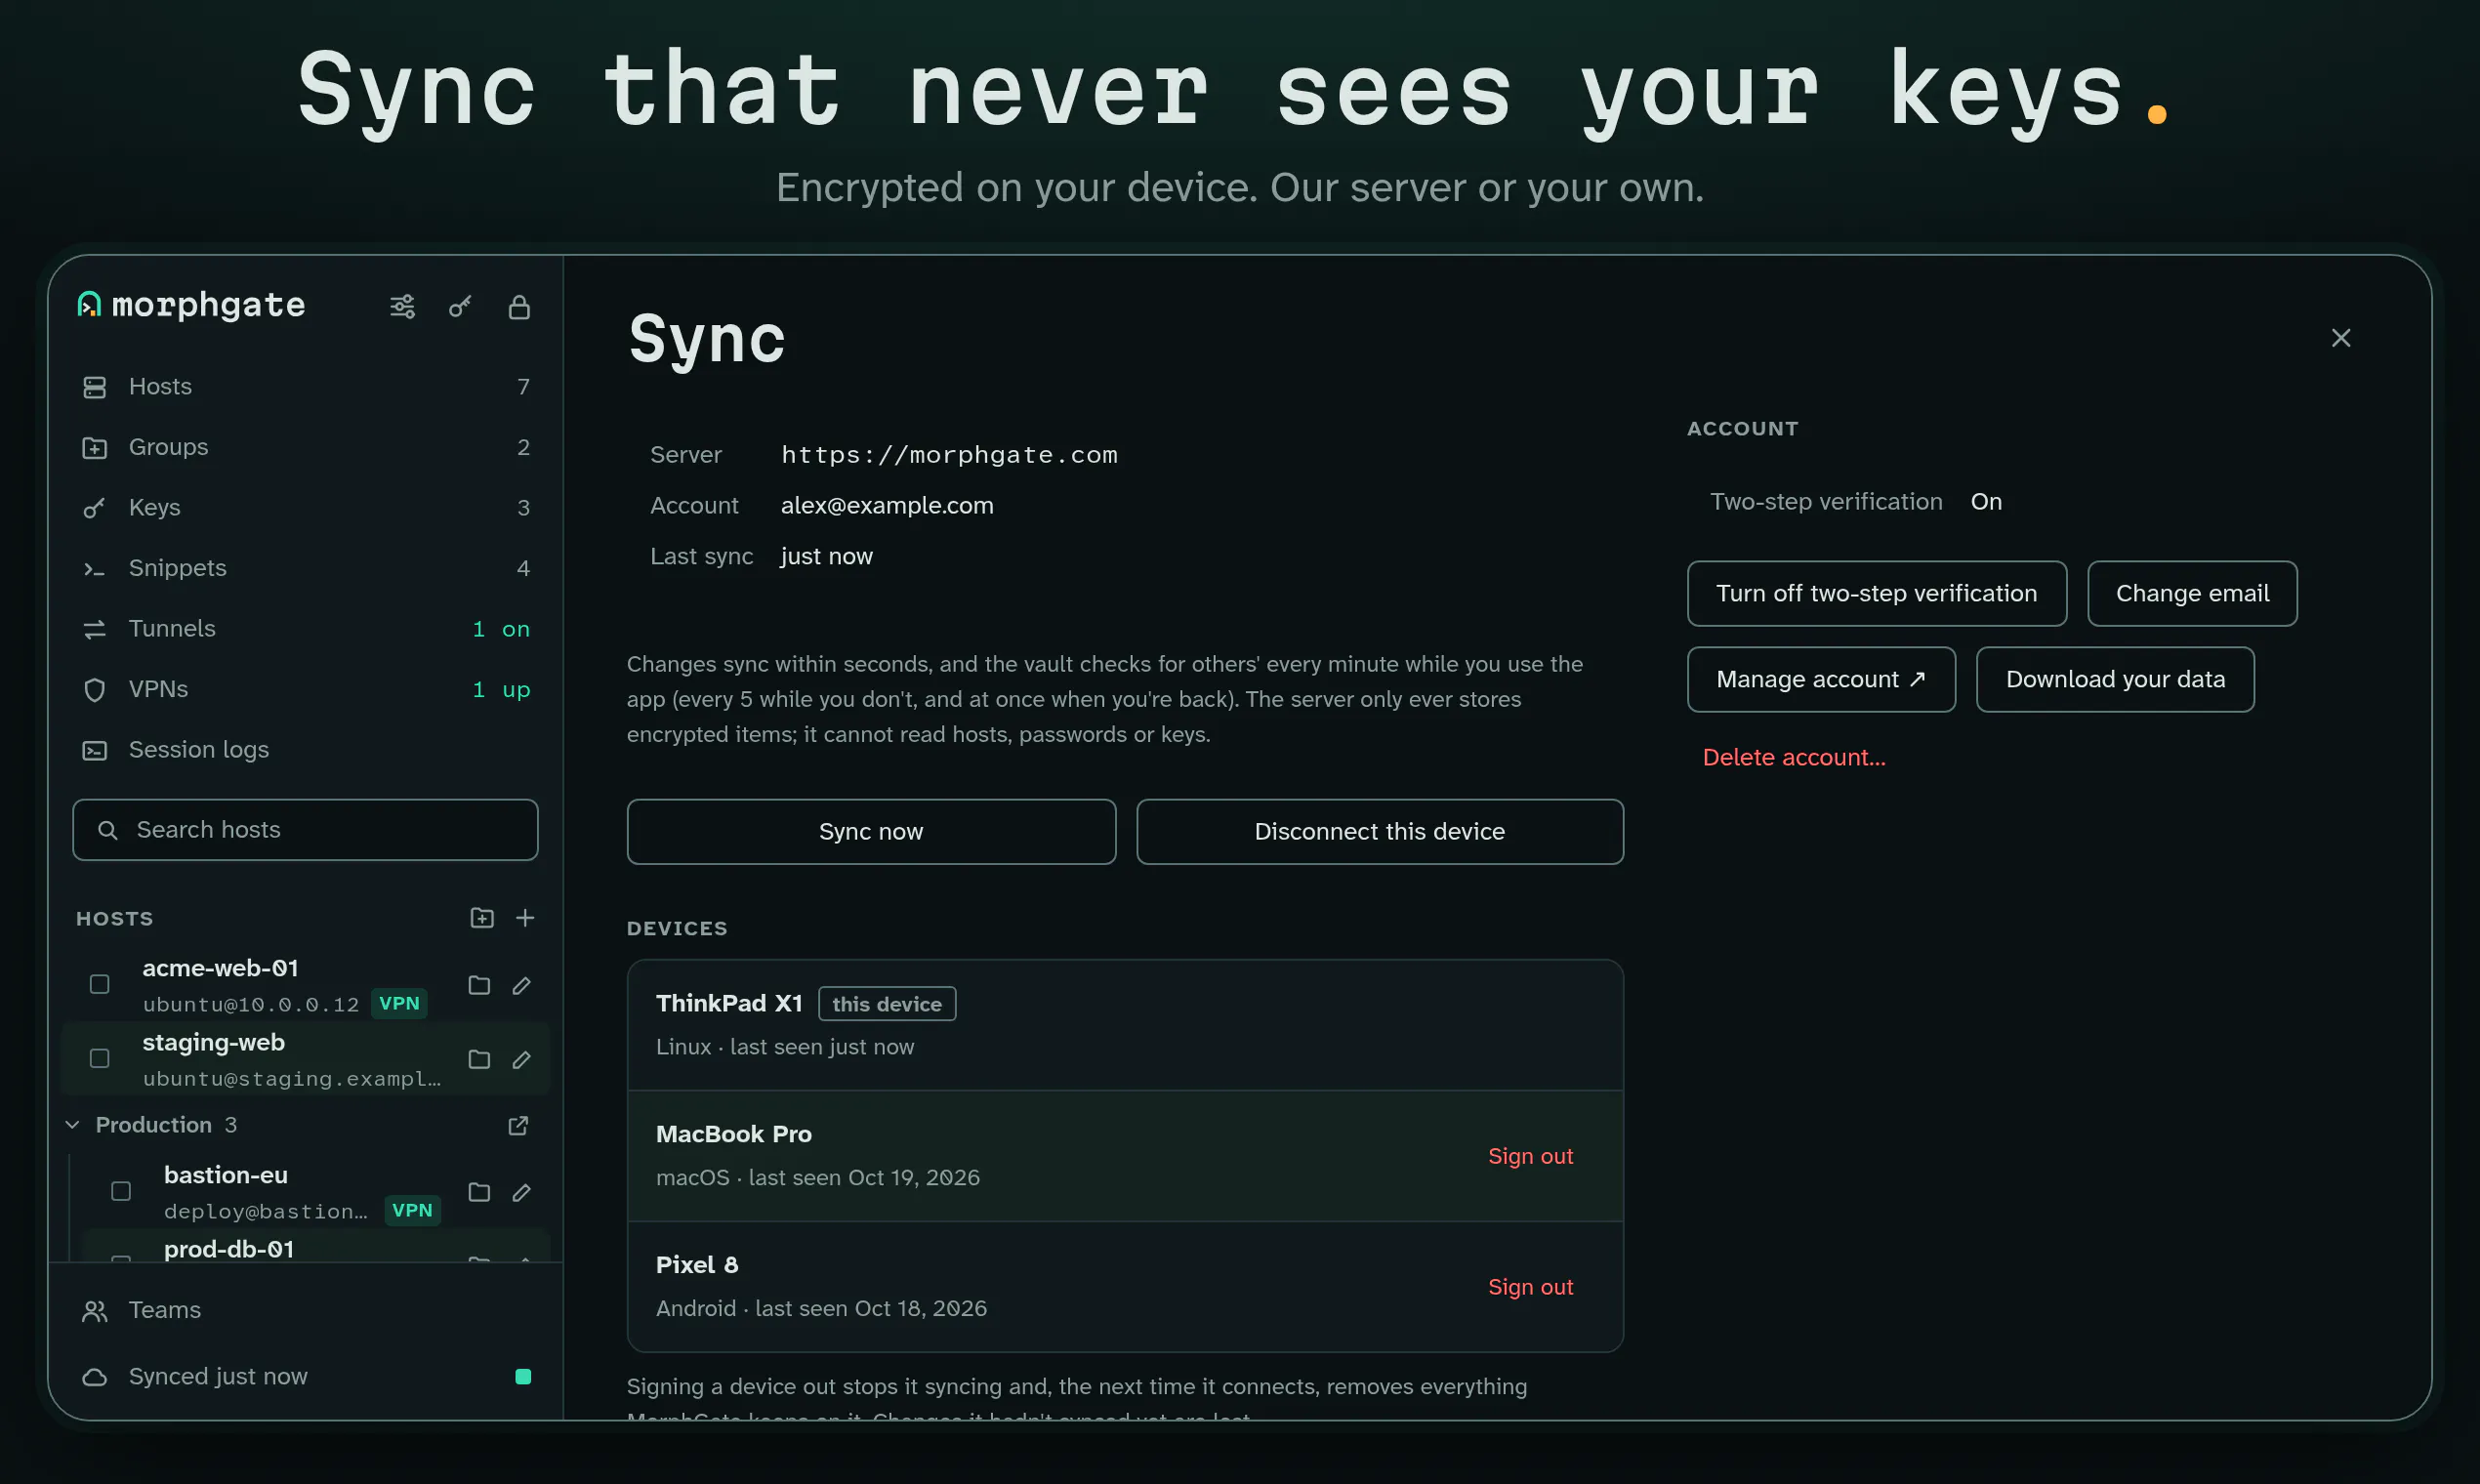
Task: Edit acme-web-01 with the pencil icon
Action: (x=521, y=985)
